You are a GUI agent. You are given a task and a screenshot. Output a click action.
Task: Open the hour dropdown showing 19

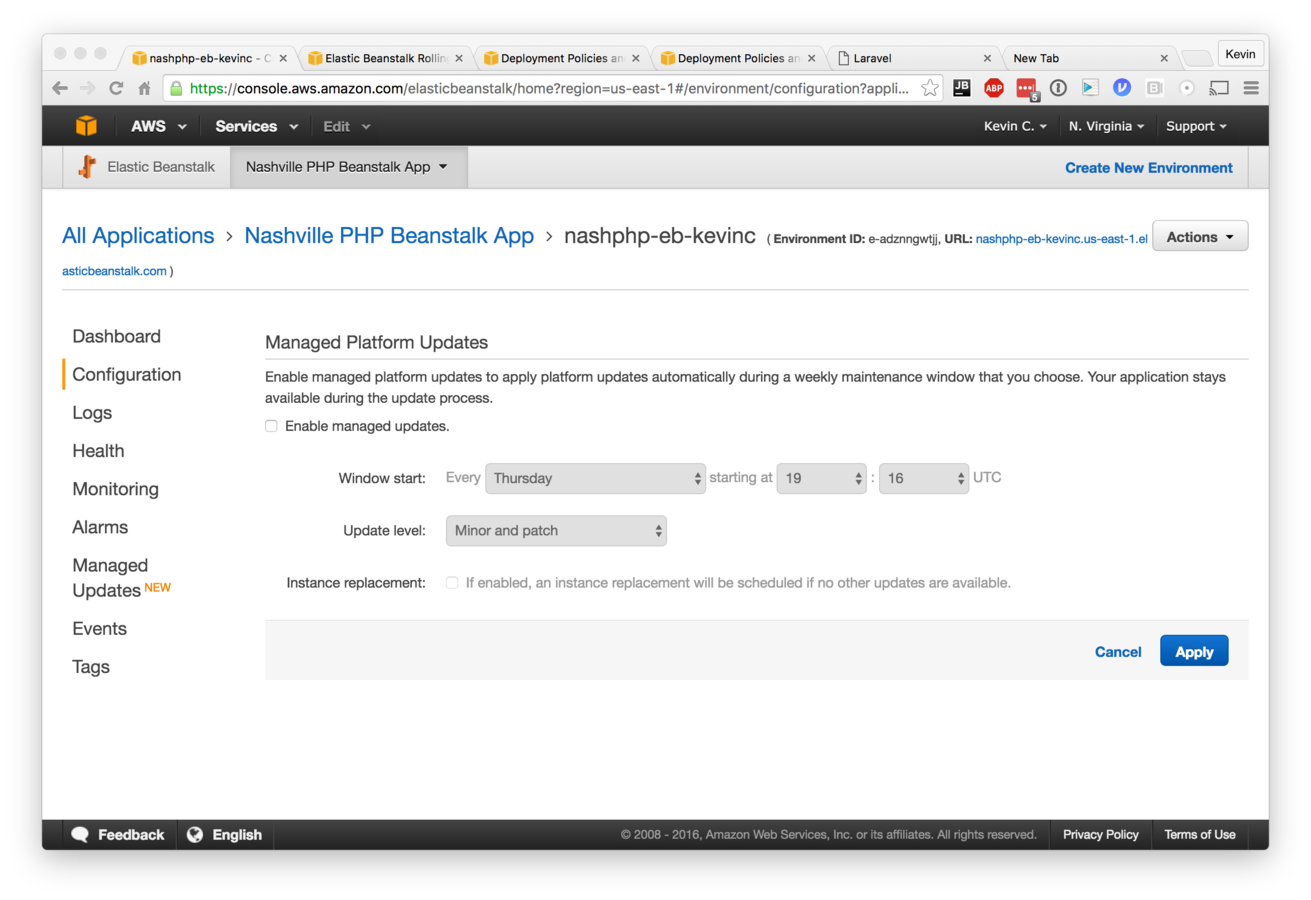(x=821, y=478)
